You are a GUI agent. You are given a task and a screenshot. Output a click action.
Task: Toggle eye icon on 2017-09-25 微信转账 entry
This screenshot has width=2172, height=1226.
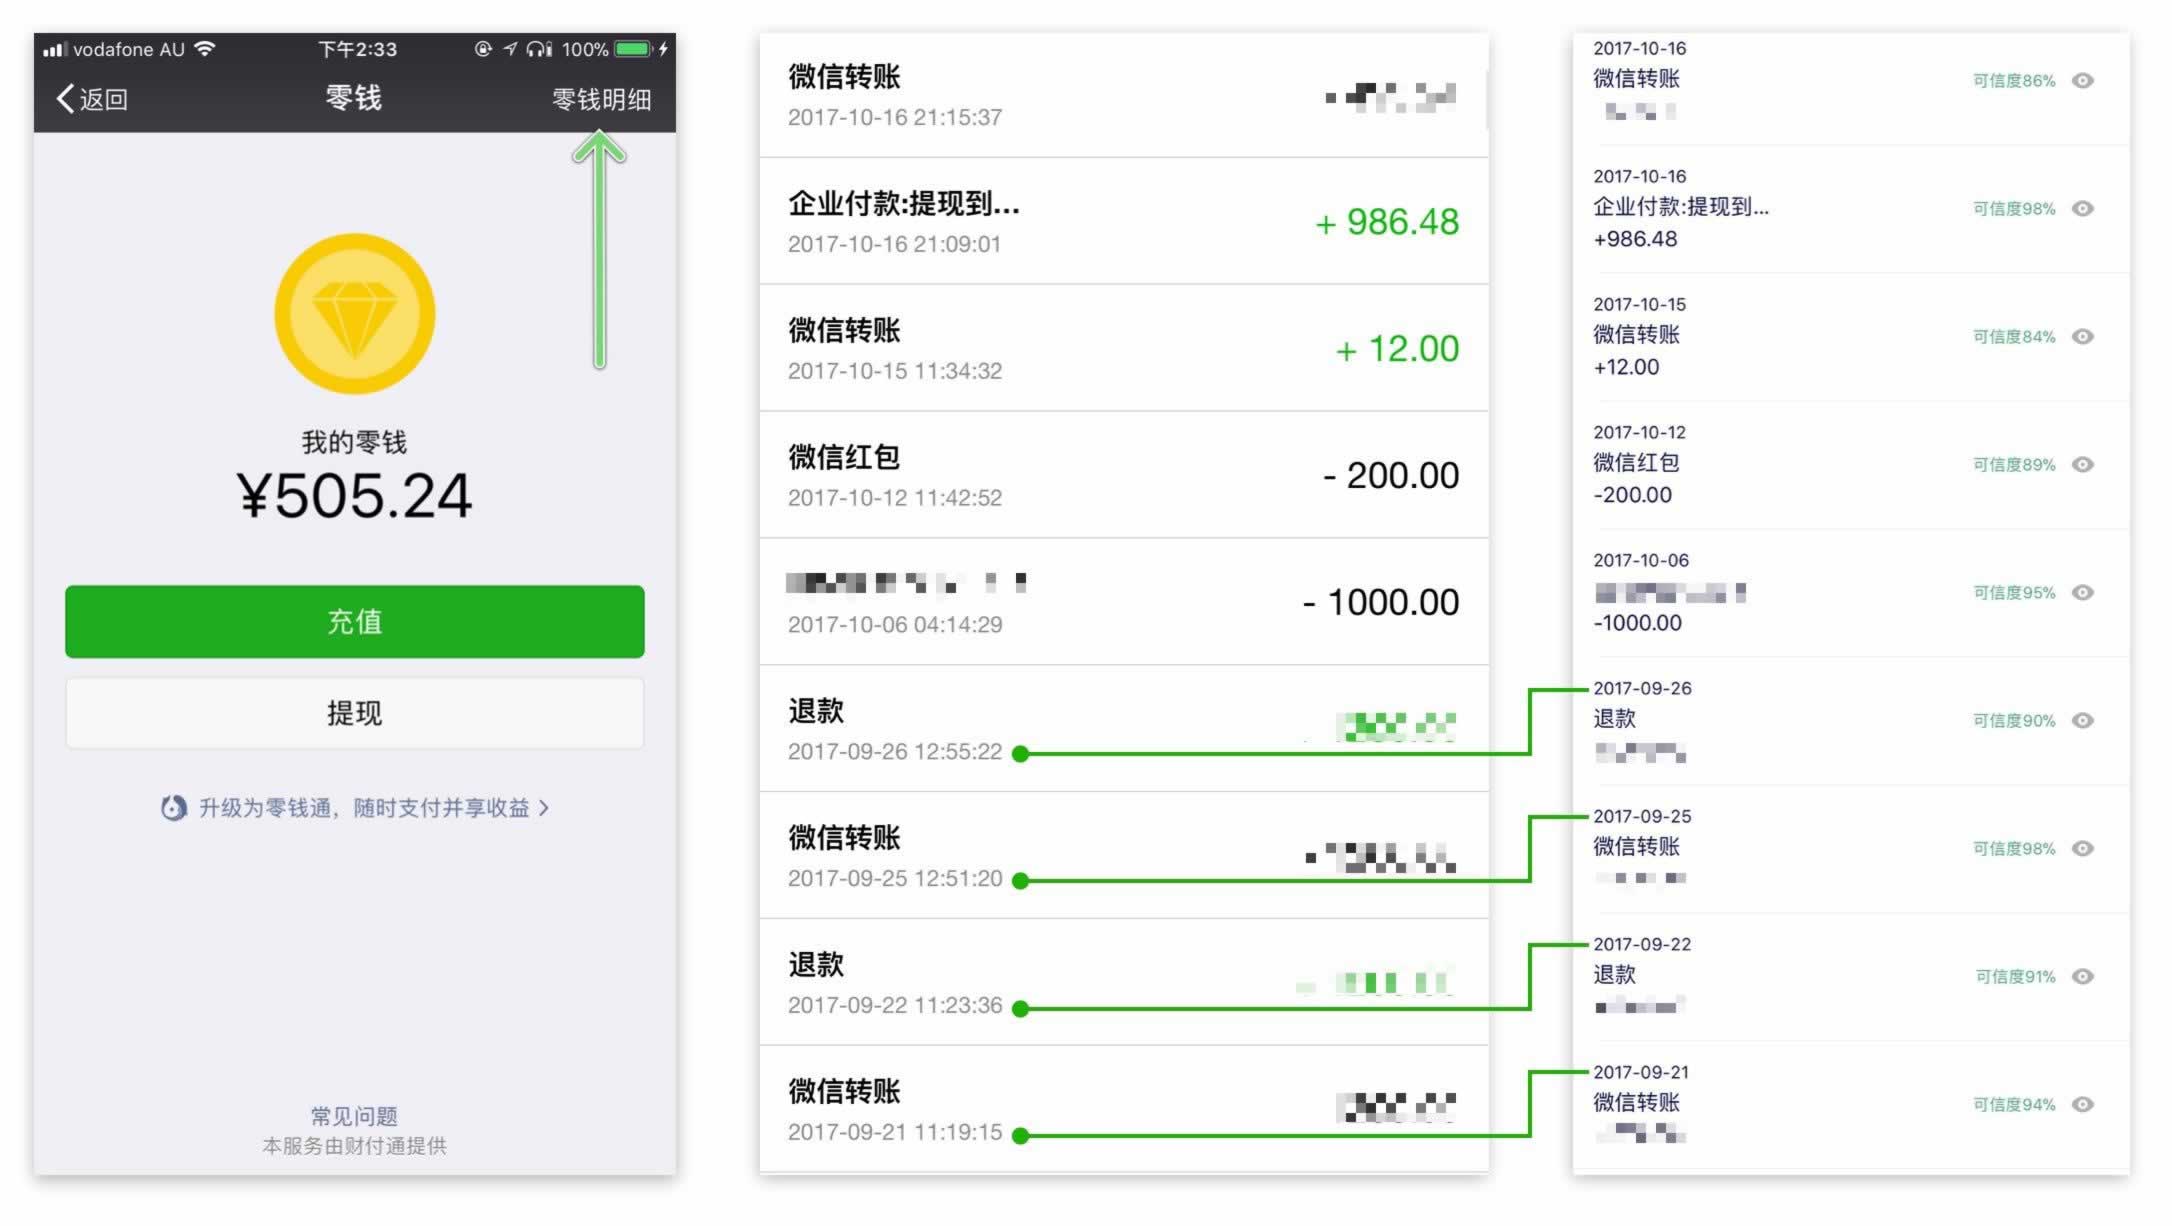[2083, 849]
